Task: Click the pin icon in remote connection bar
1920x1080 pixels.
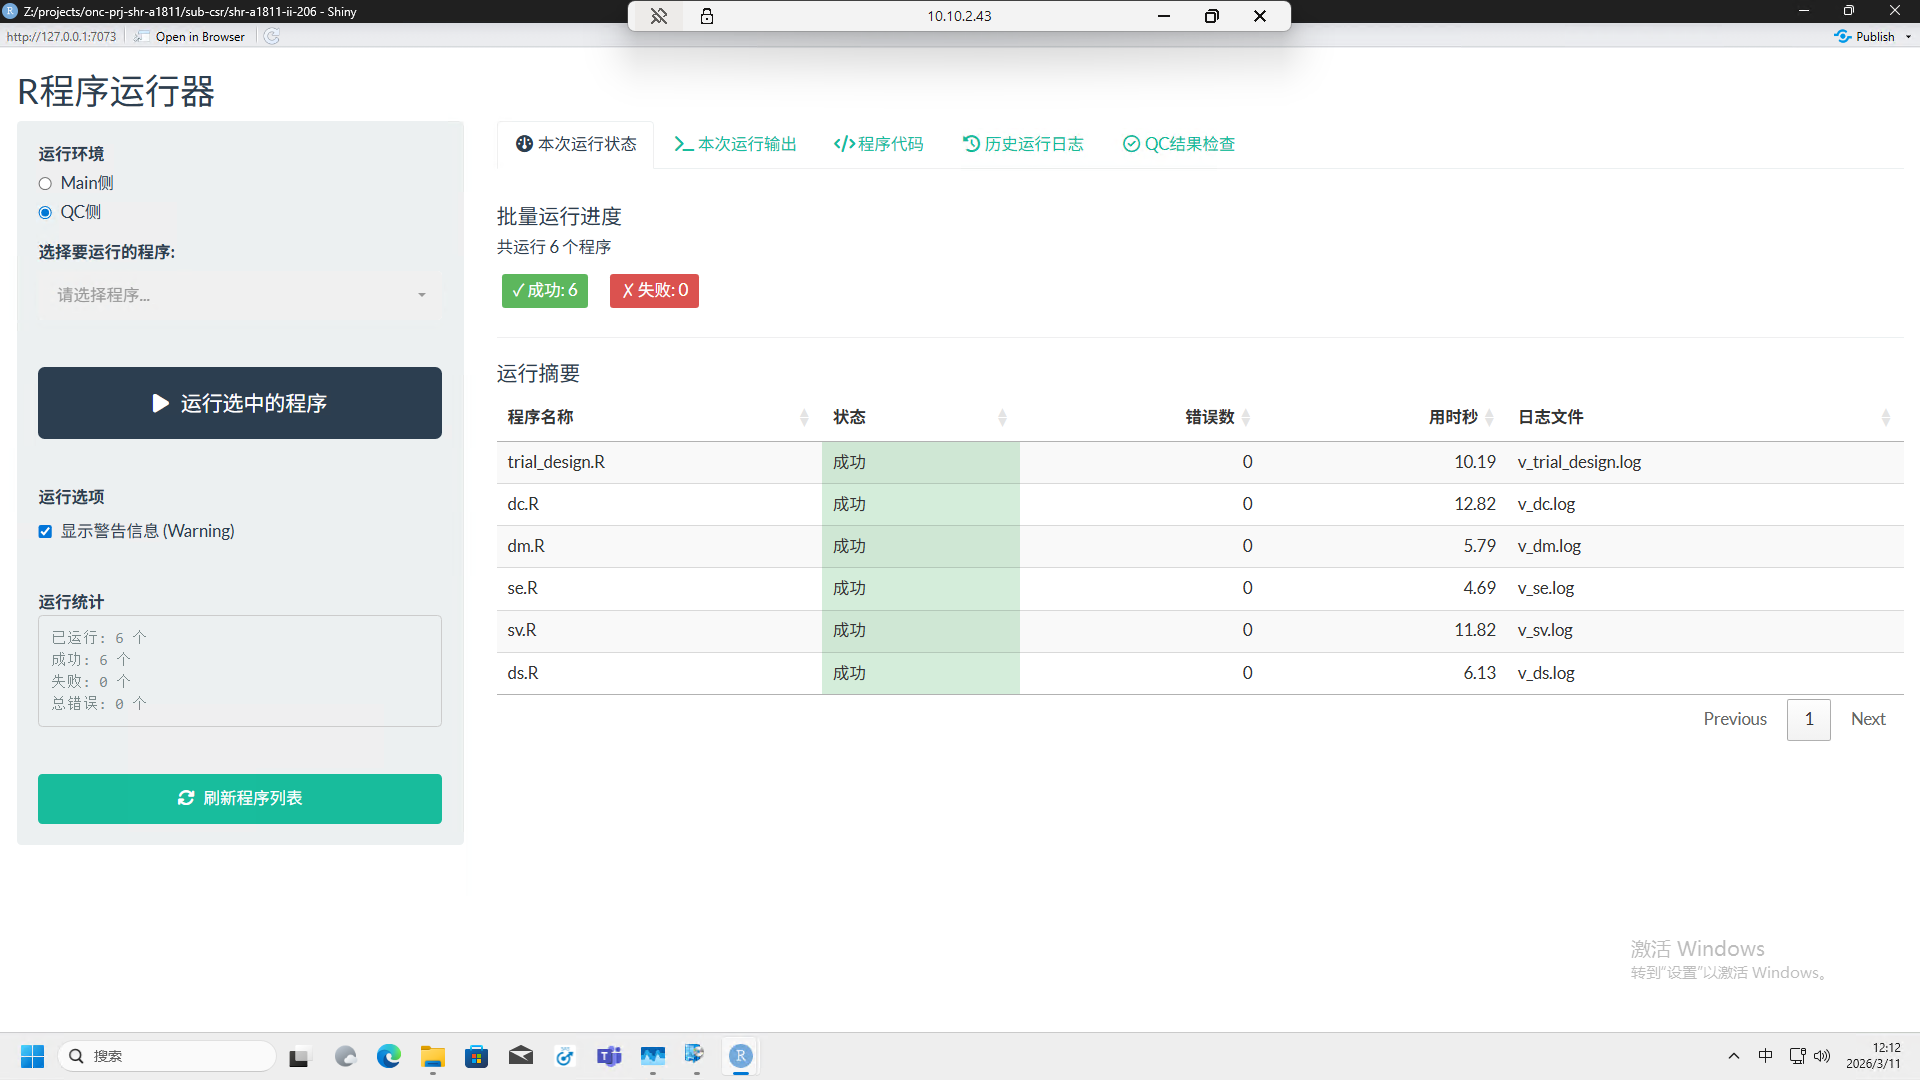Action: pyautogui.click(x=659, y=16)
